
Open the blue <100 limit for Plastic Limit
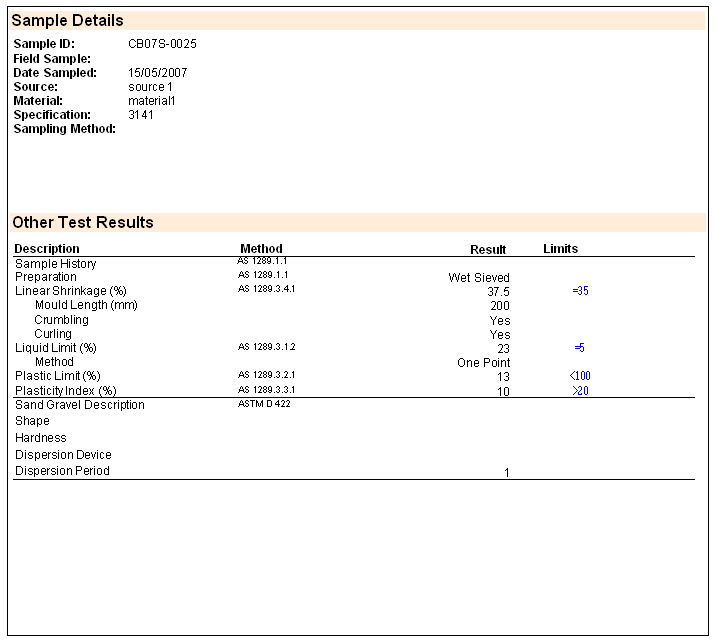click(580, 376)
